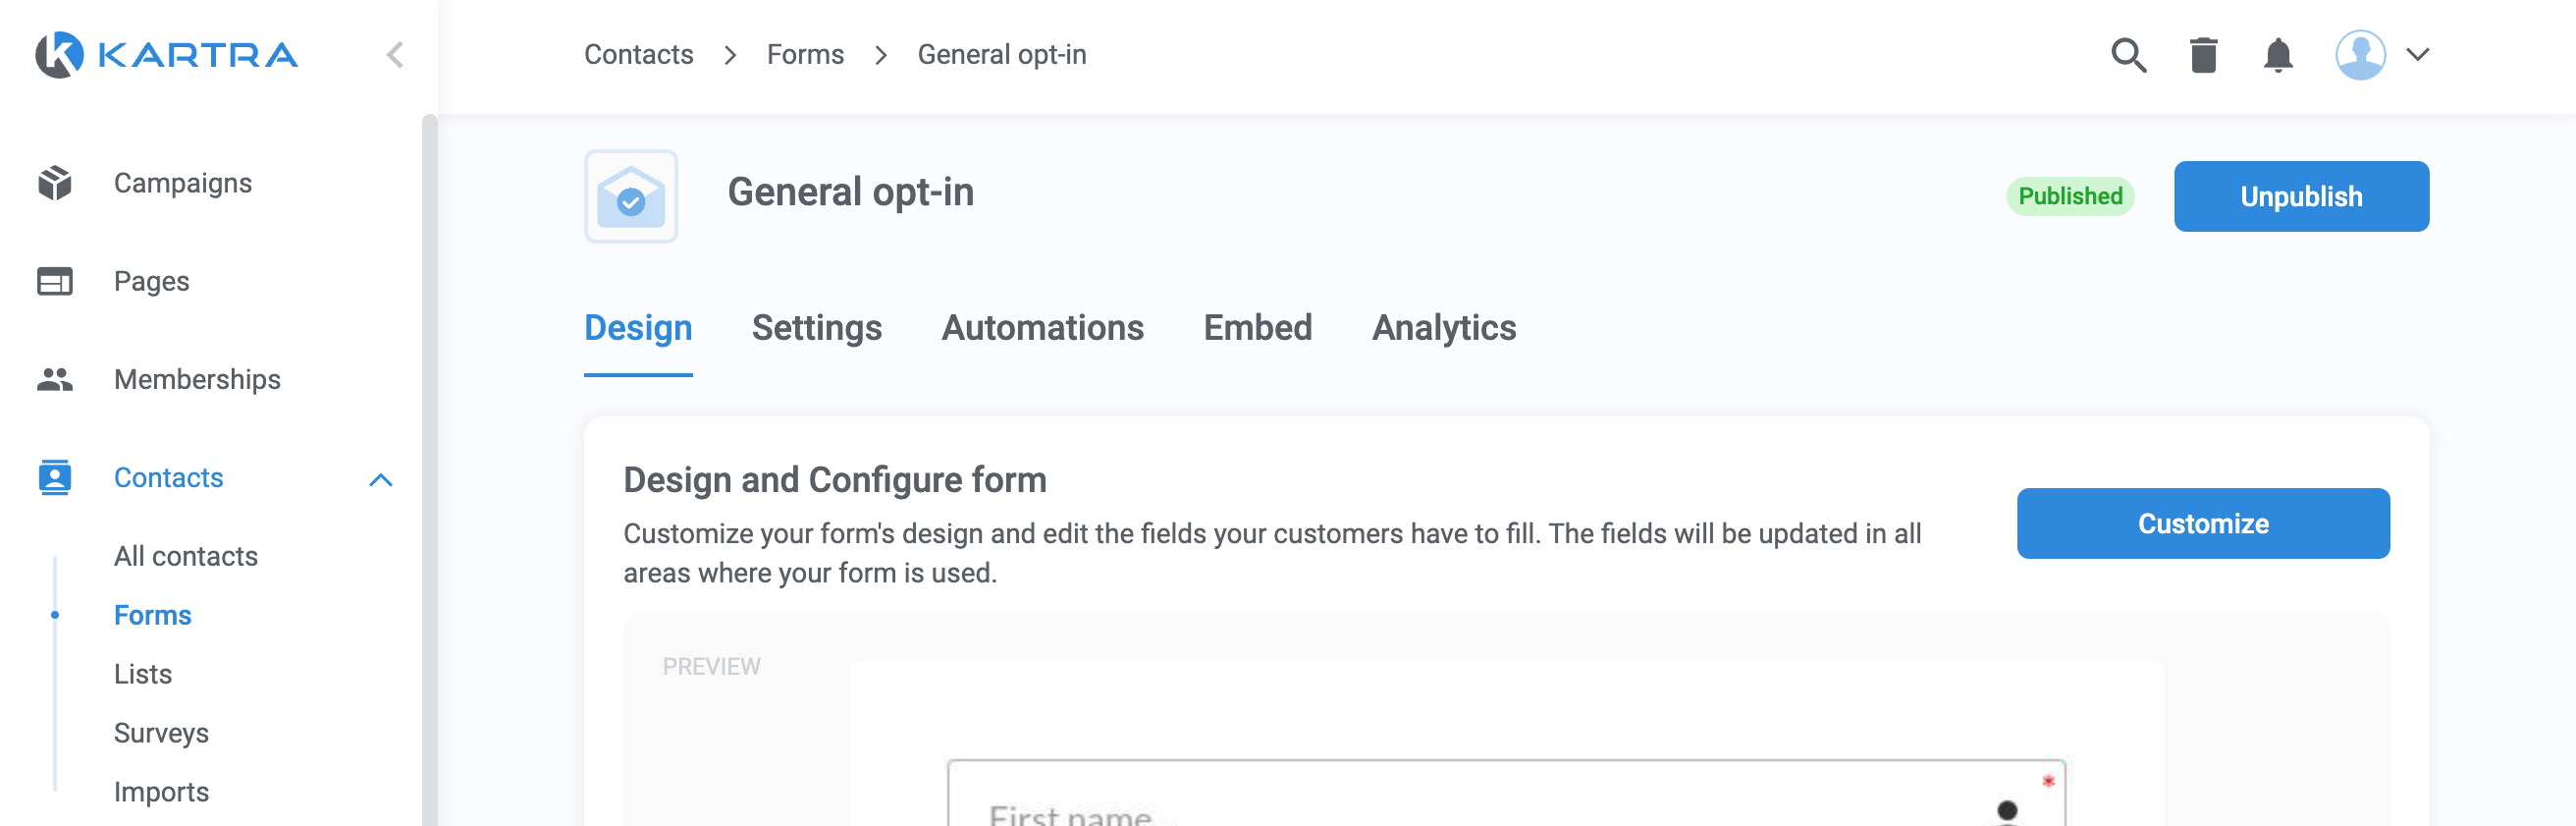
Task: Click the user avatar icon
Action: 2360,55
